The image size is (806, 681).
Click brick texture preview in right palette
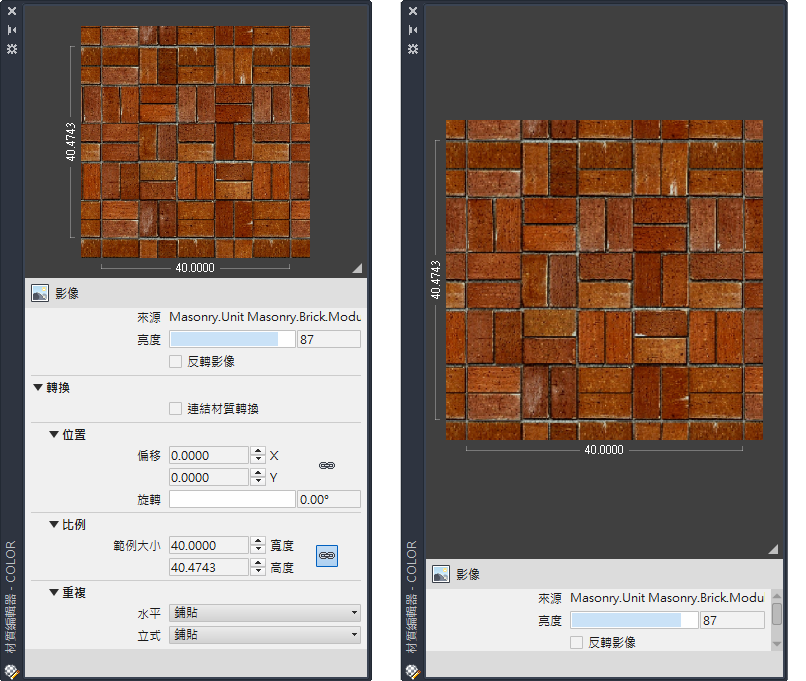(x=604, y=280)
